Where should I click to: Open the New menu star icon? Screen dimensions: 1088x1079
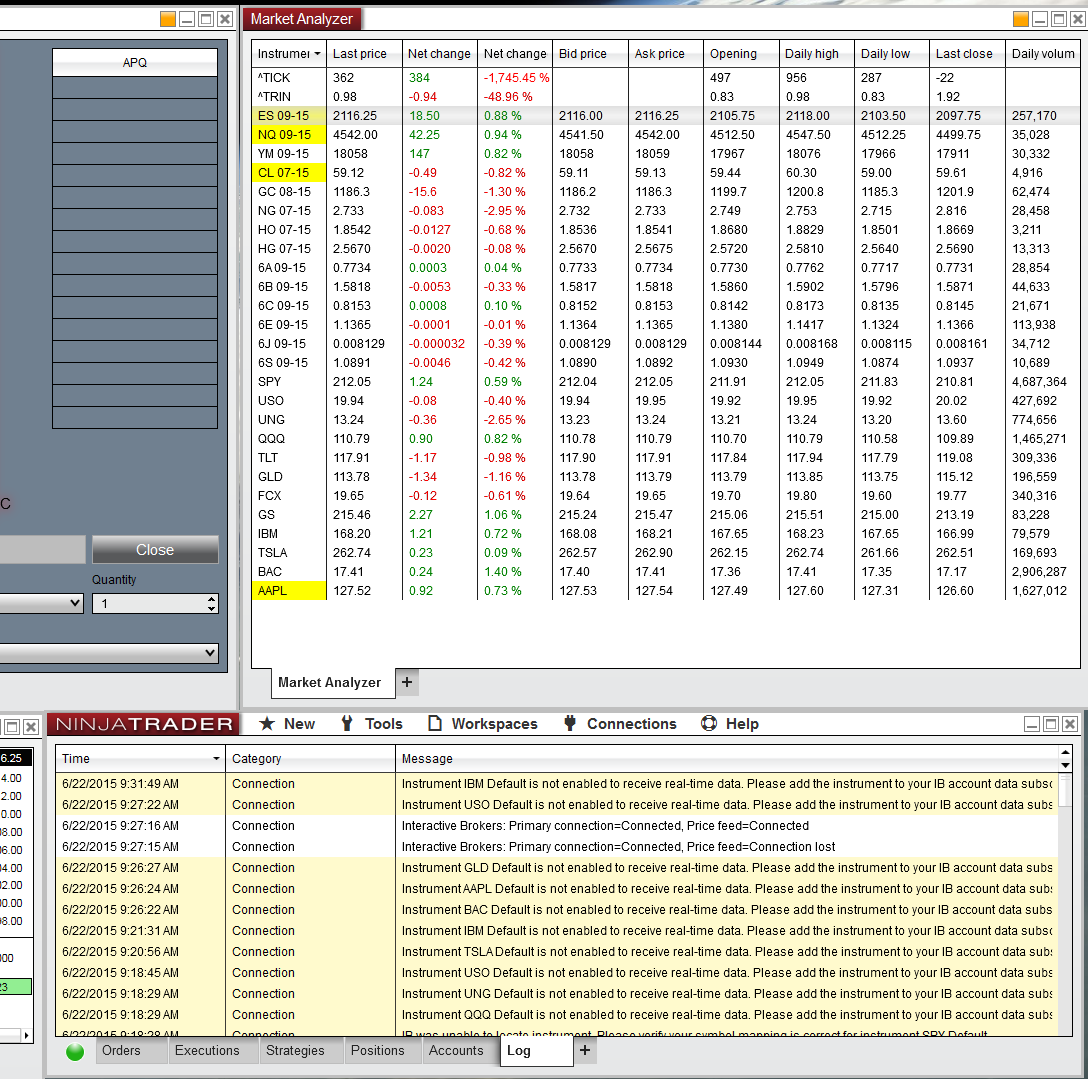(266, 724)
